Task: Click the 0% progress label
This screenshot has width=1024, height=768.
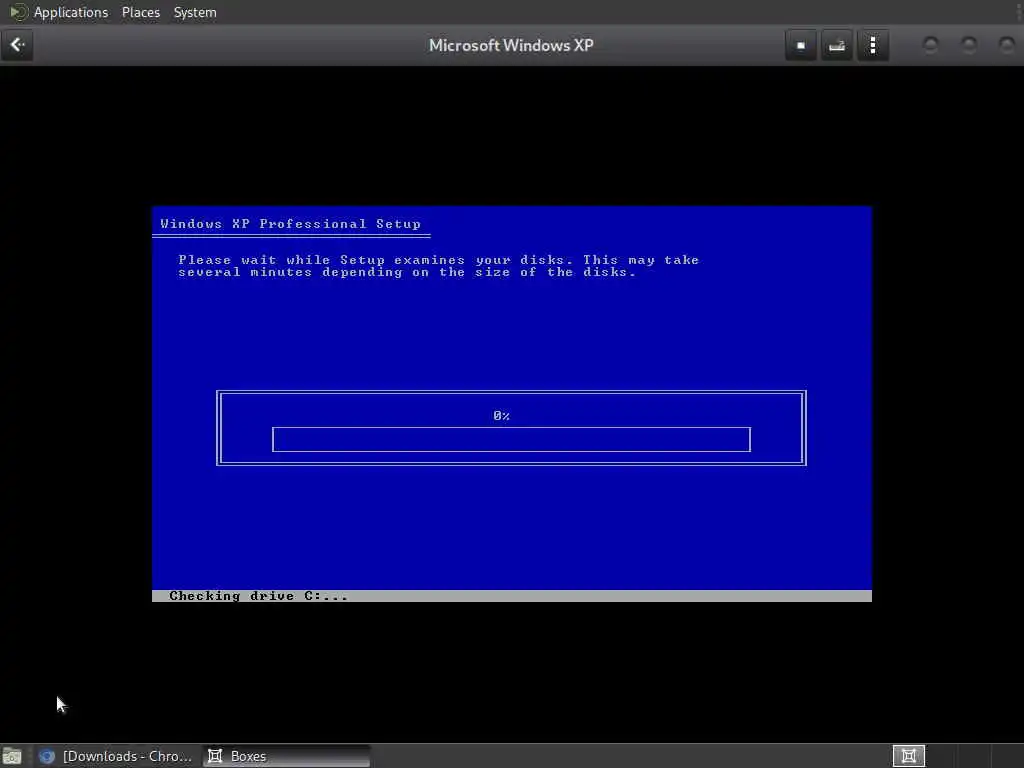Action: click(x=502, y=416)
